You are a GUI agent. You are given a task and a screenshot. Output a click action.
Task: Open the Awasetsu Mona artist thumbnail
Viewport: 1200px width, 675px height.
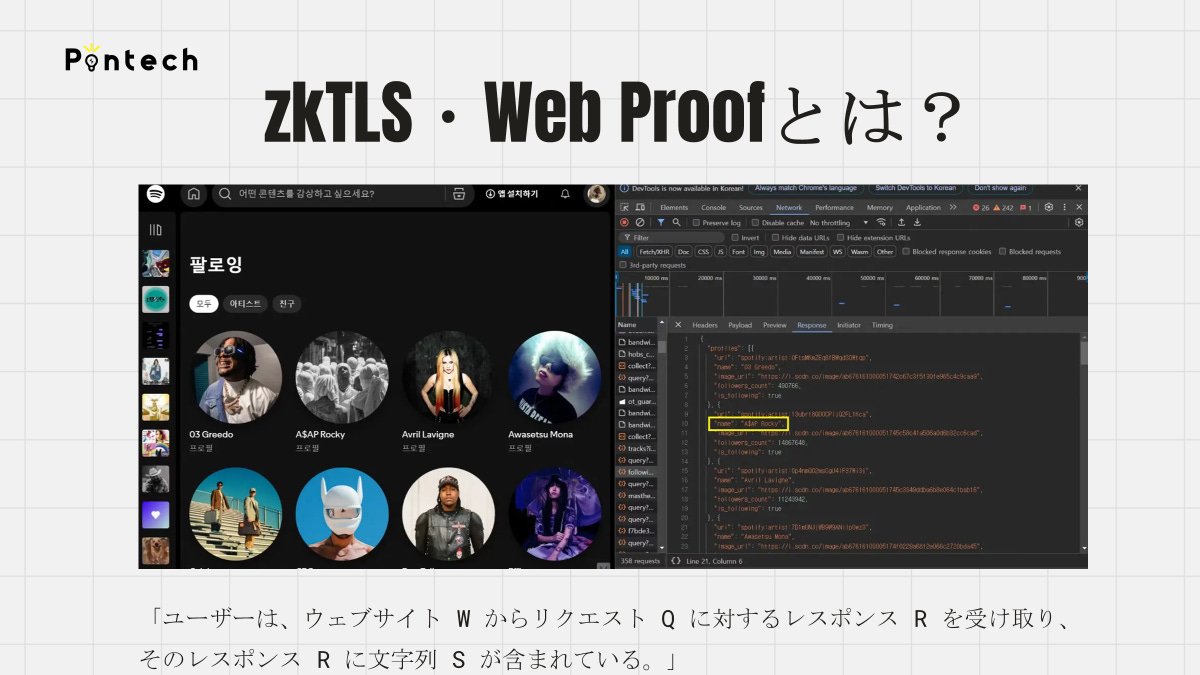tap(555, 377)
